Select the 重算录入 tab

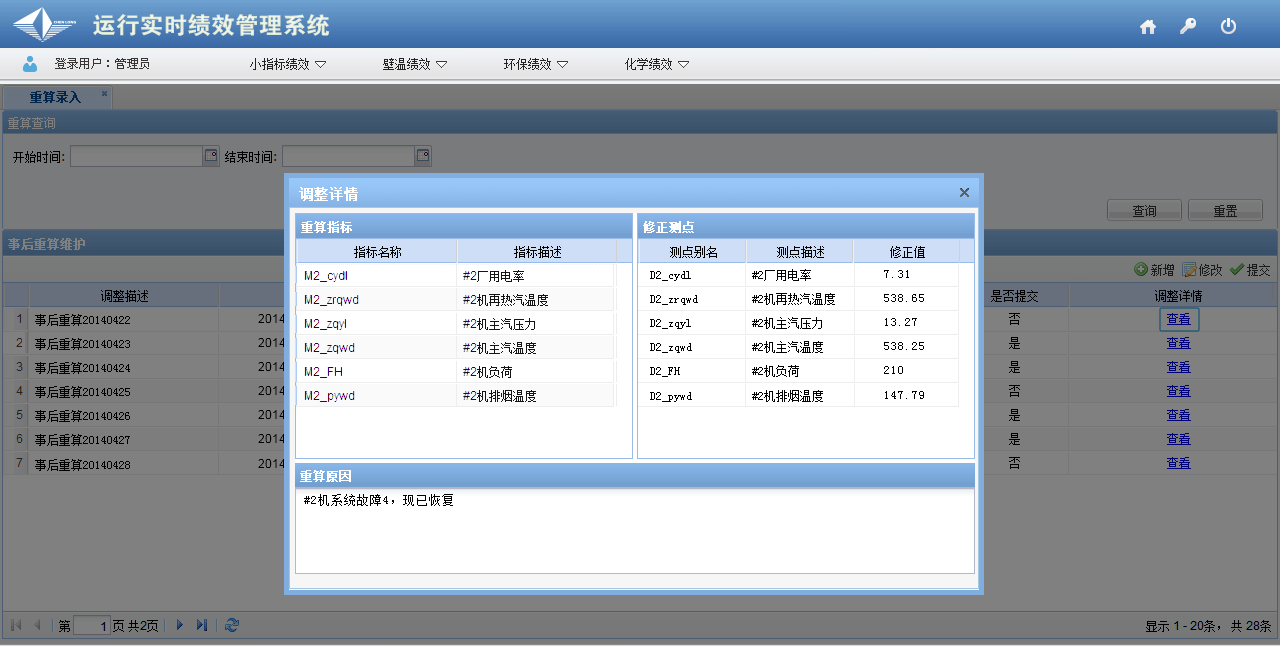pyautogui.click(x=55, y=97)
